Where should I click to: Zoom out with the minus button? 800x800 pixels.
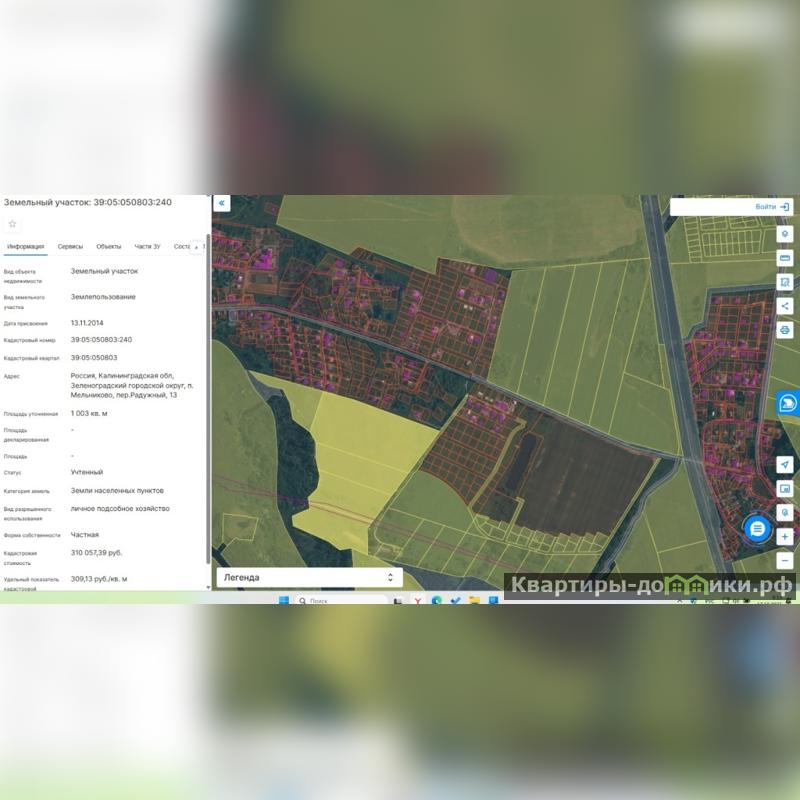tap(785, 560)
